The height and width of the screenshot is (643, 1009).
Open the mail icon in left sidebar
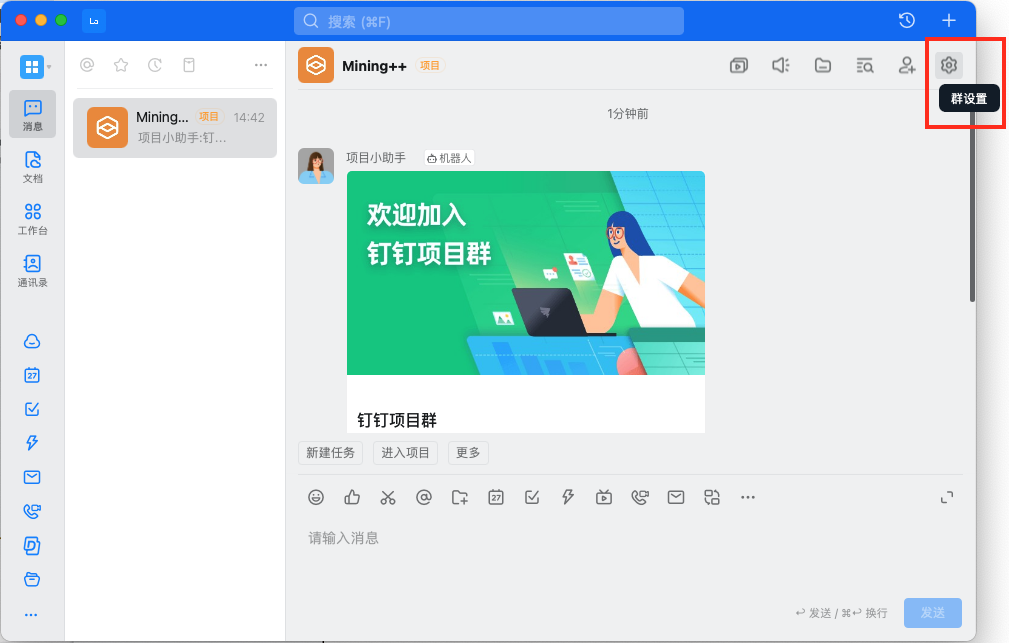32,477
